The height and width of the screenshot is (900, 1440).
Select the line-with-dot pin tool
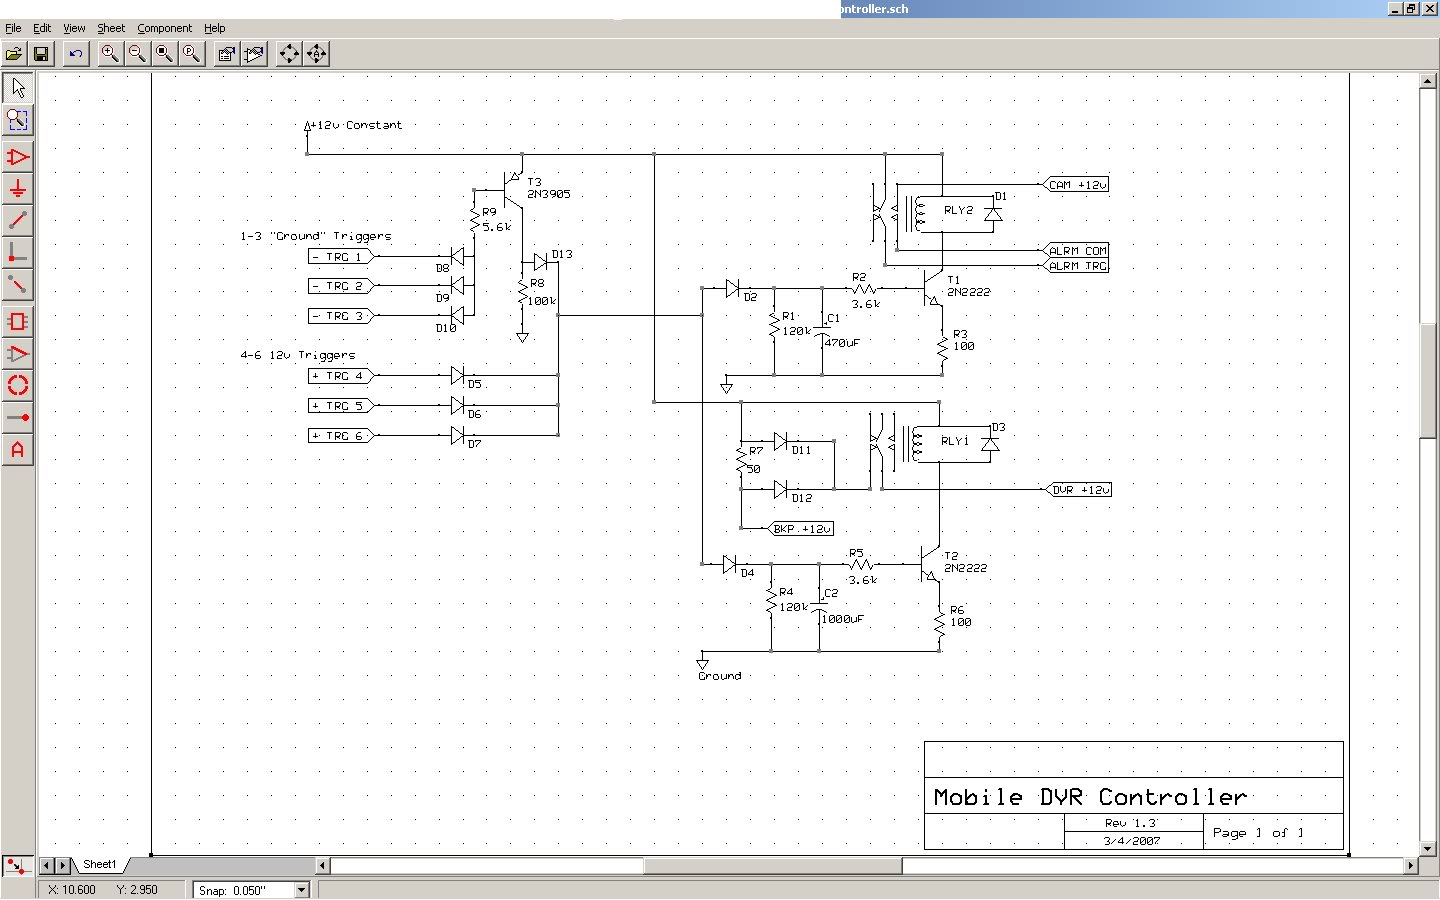(17, 418)
